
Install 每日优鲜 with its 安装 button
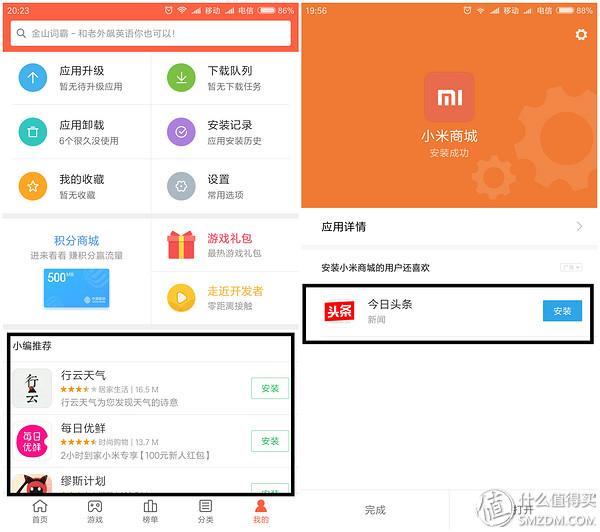[270, 441]
